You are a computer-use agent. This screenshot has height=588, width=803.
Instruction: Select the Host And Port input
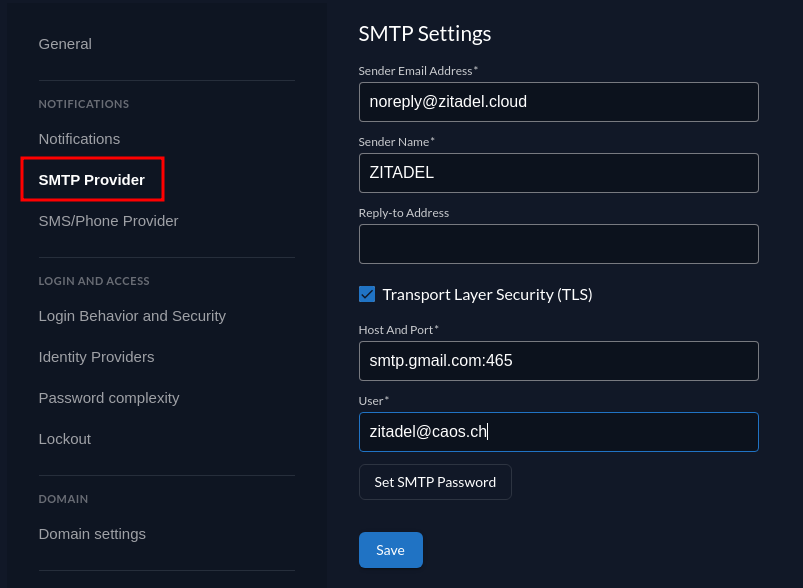pyautogui.click(x=558, y=361)
